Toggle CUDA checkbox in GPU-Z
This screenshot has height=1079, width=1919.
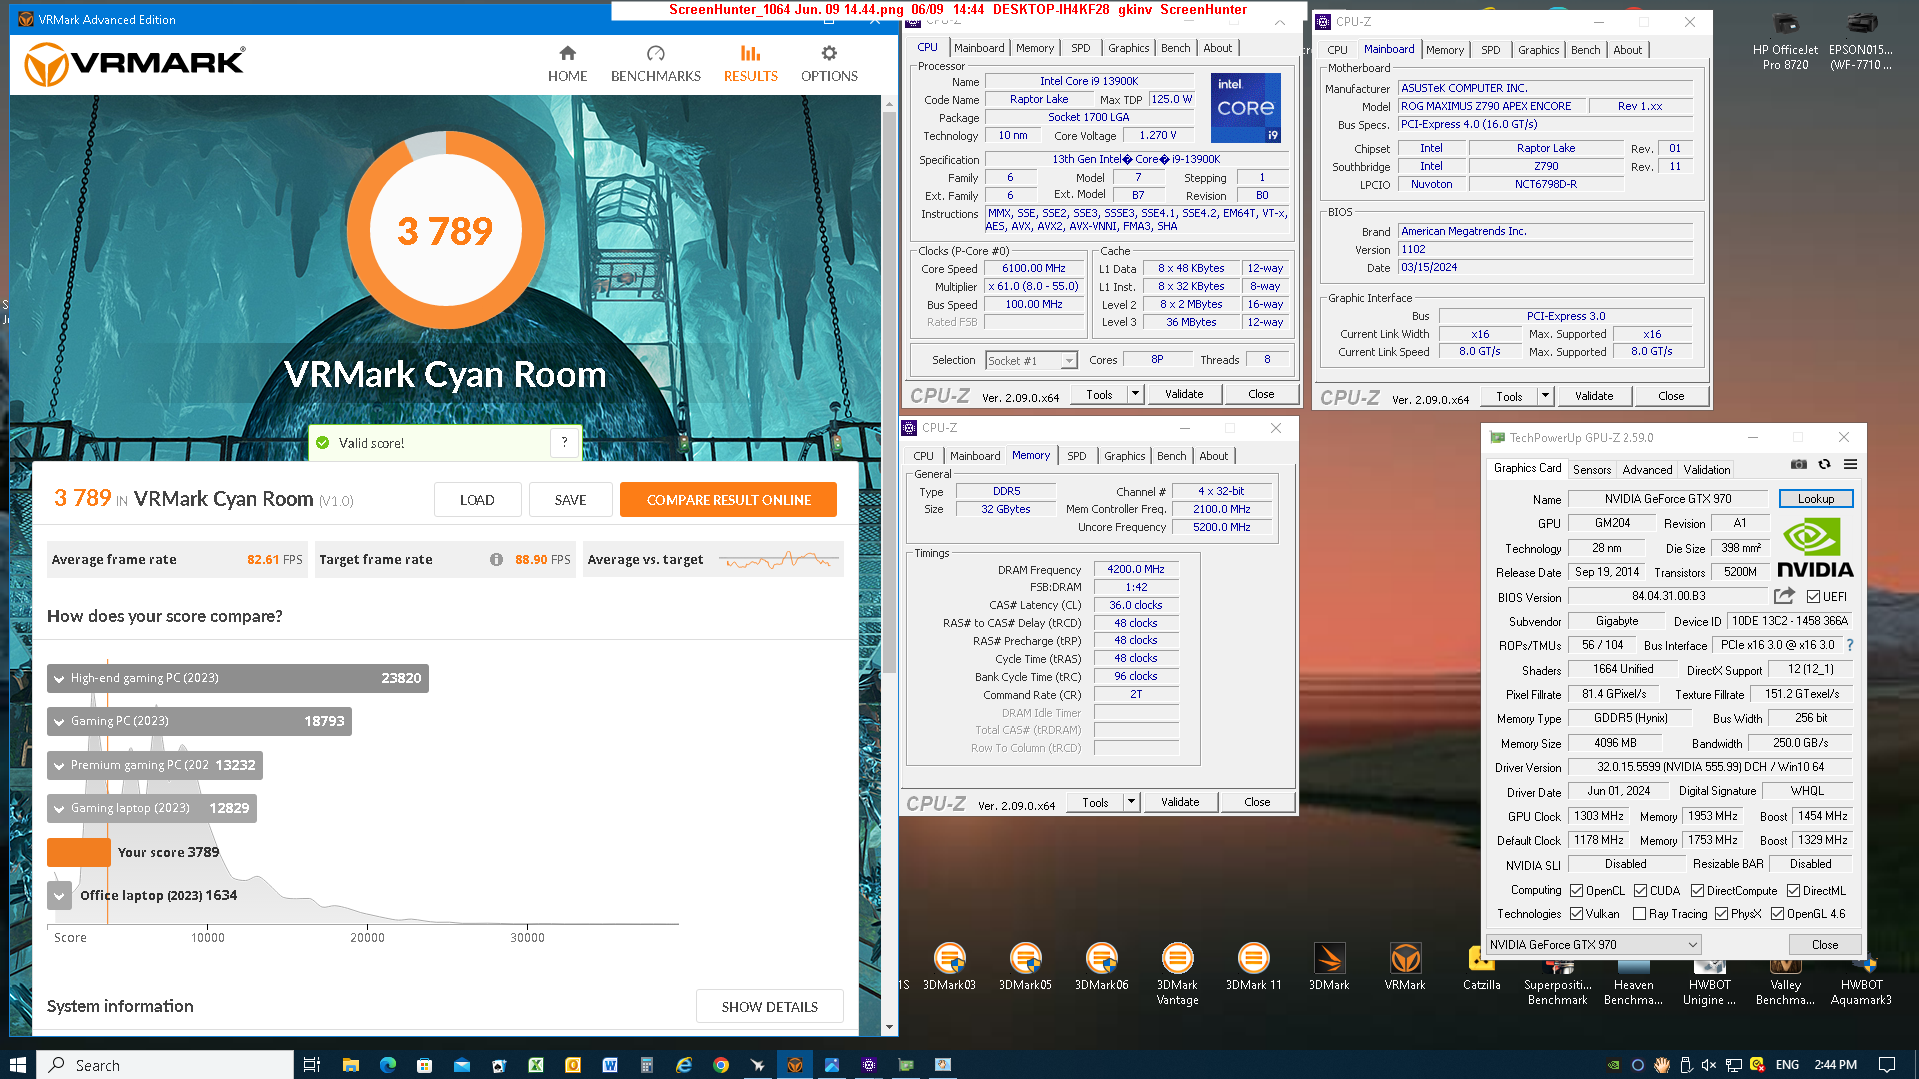coord(1640,891)
